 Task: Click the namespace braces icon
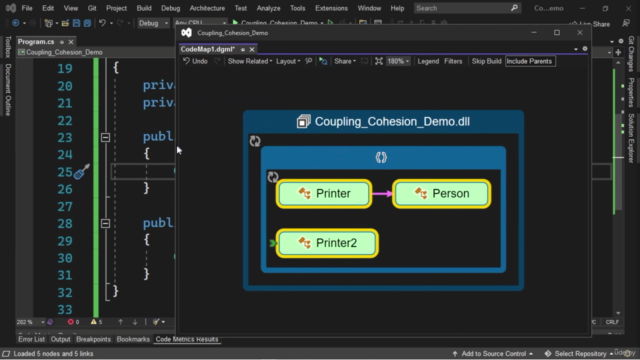(381, 158)
